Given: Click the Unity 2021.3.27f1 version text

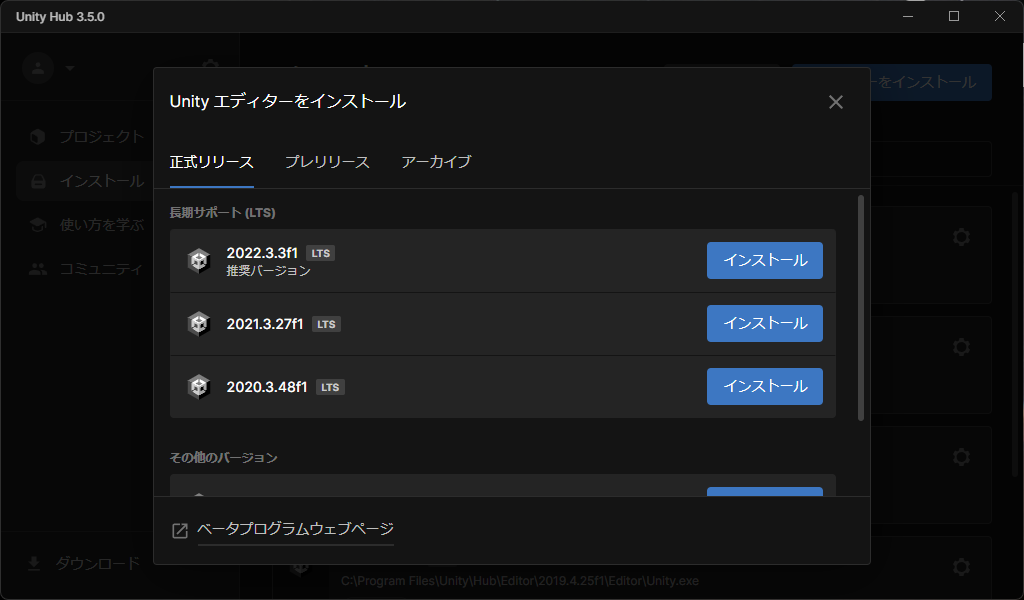Looking at the screenshot, I should pos(264,324).
